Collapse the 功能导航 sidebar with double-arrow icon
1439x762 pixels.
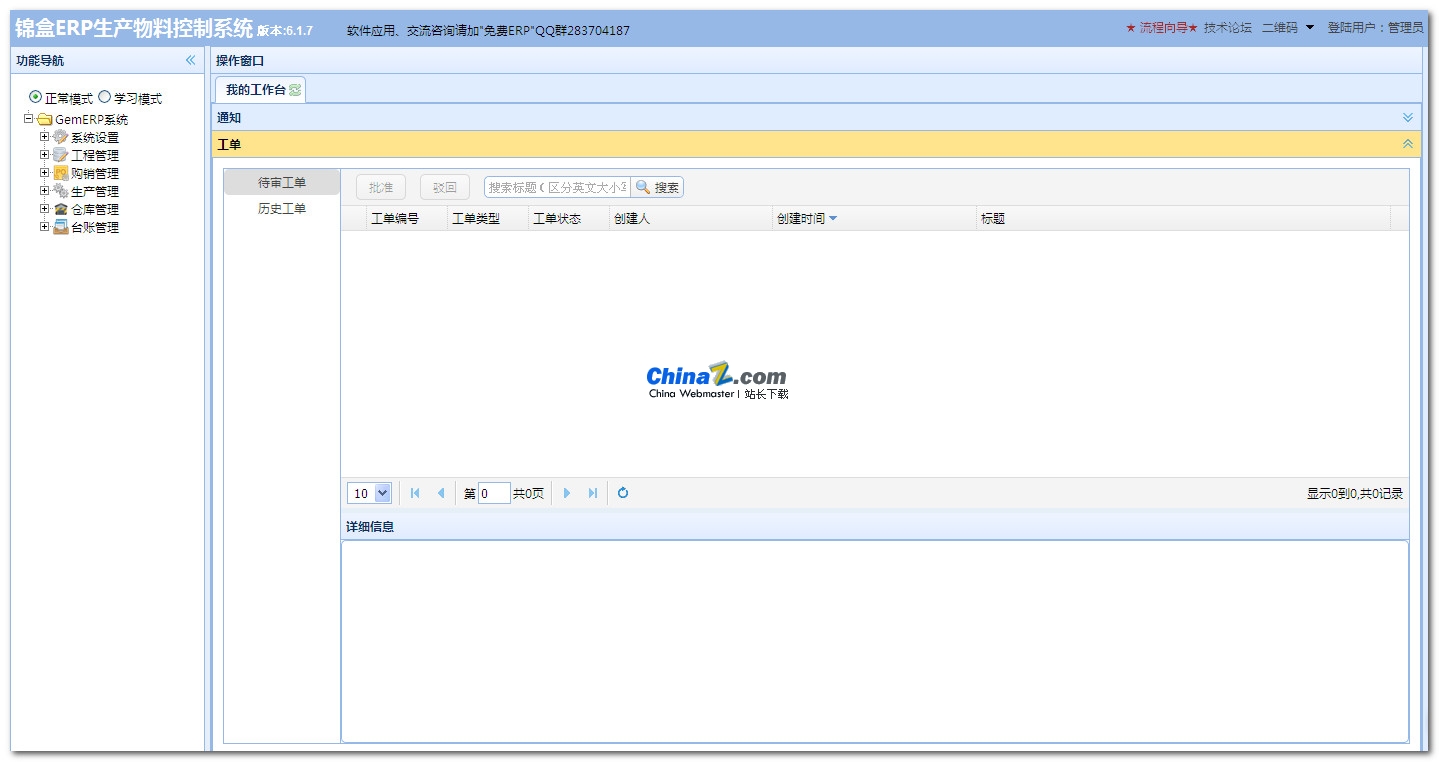pos(190,60)
